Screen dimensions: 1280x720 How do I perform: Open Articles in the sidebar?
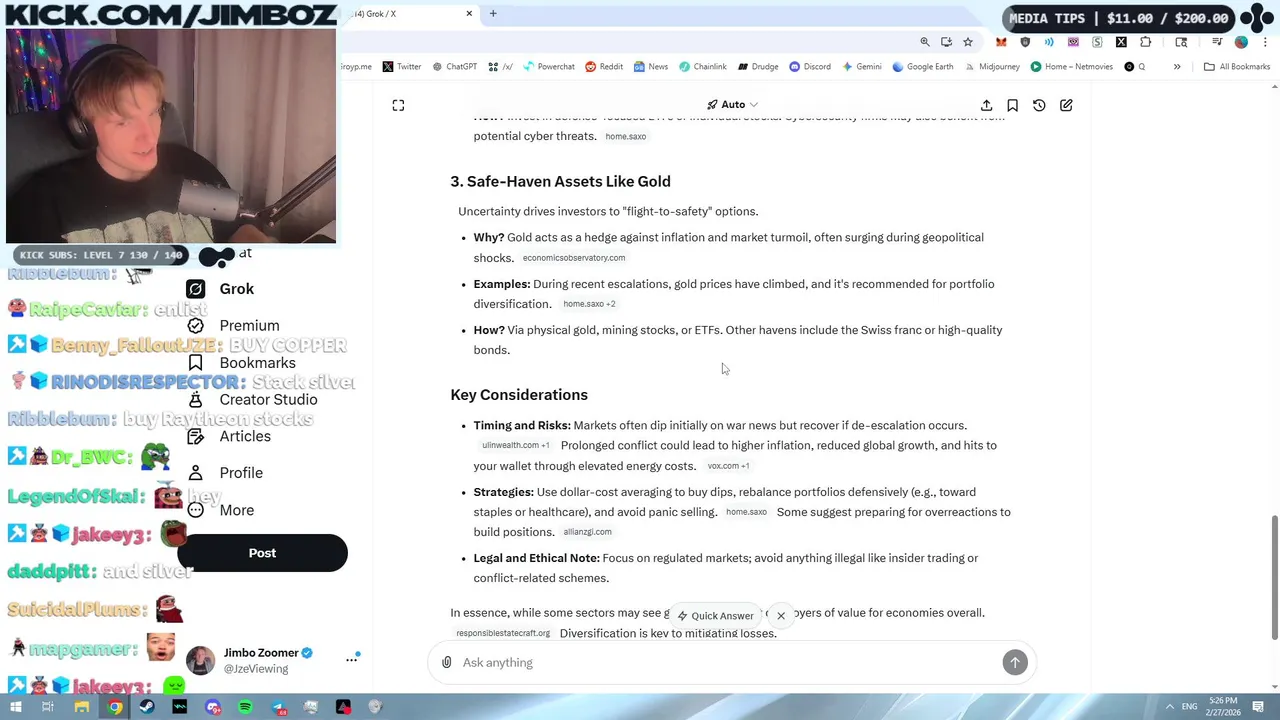point(245,436)
